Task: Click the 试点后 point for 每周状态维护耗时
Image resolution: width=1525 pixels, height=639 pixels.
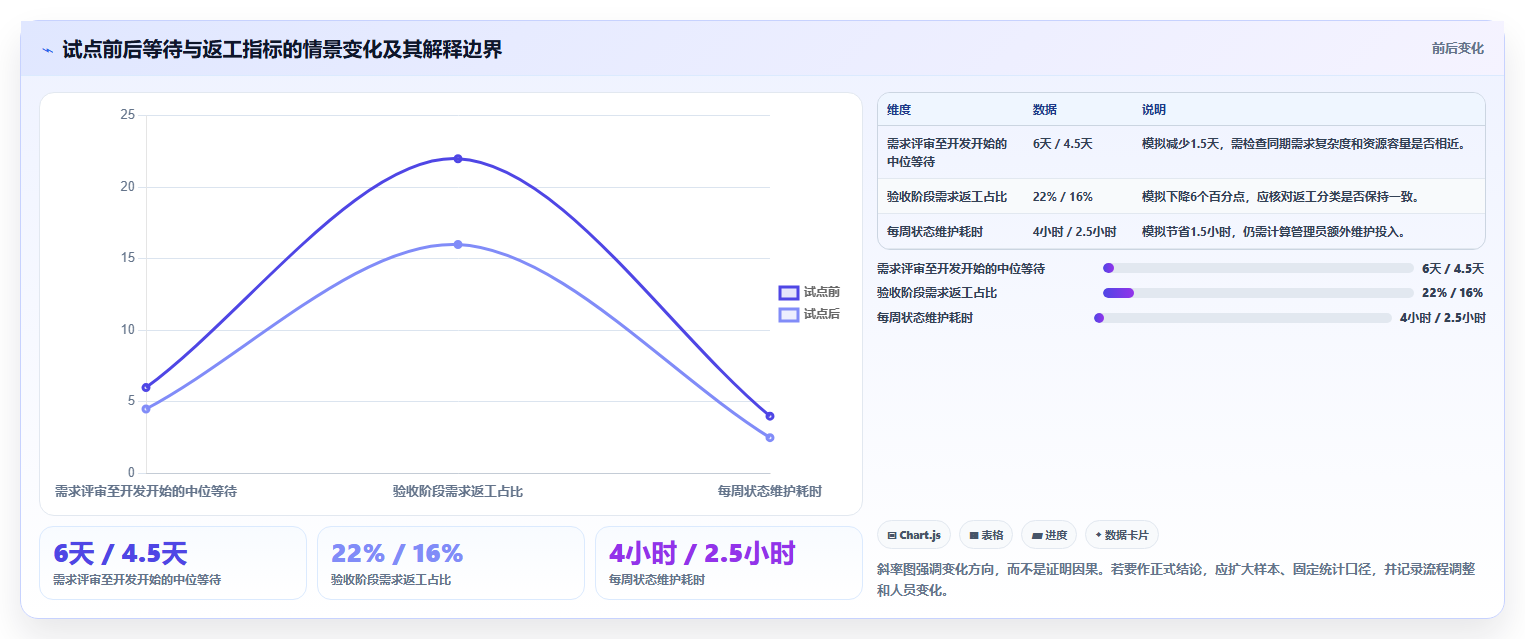Action: click(769, 437)
